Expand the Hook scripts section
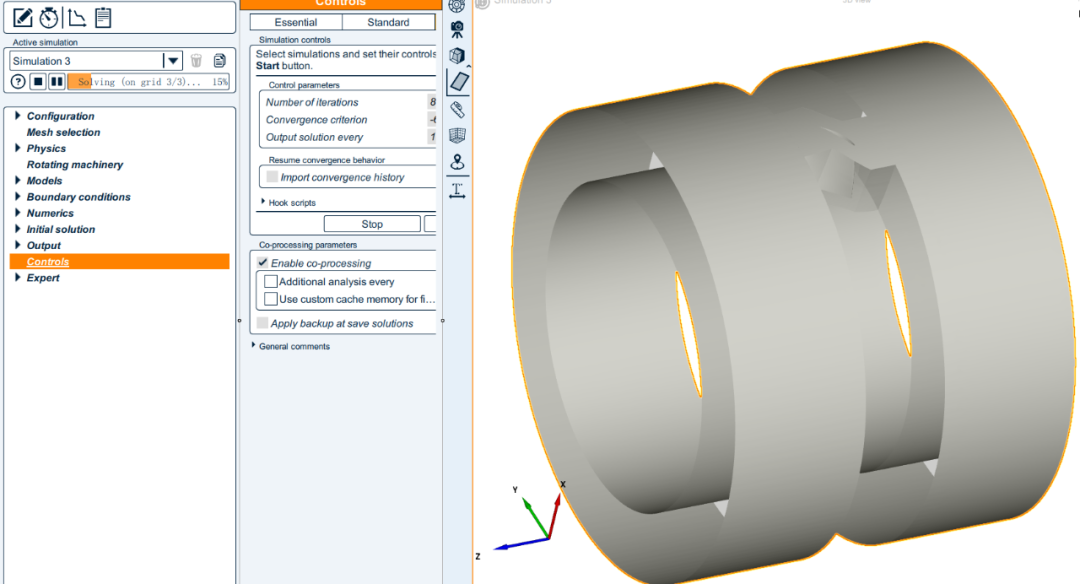This screenshot has height=584, width=1080. [263, 202]
